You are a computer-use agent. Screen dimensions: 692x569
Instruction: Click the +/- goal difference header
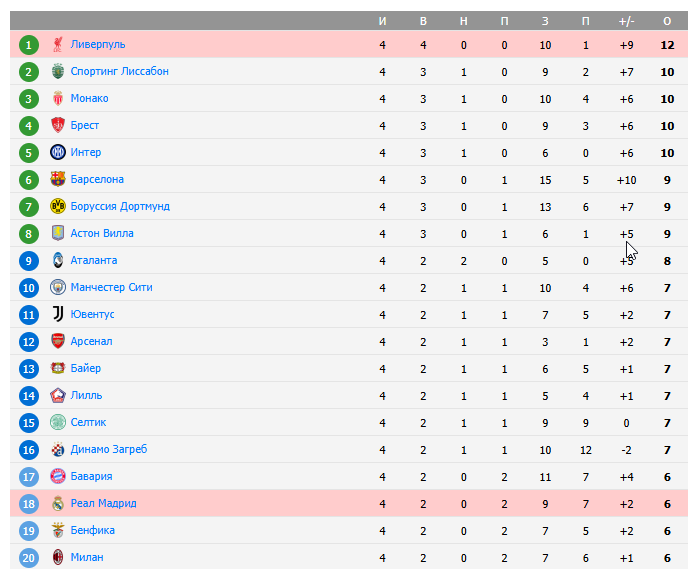click(x=627, y=21)
